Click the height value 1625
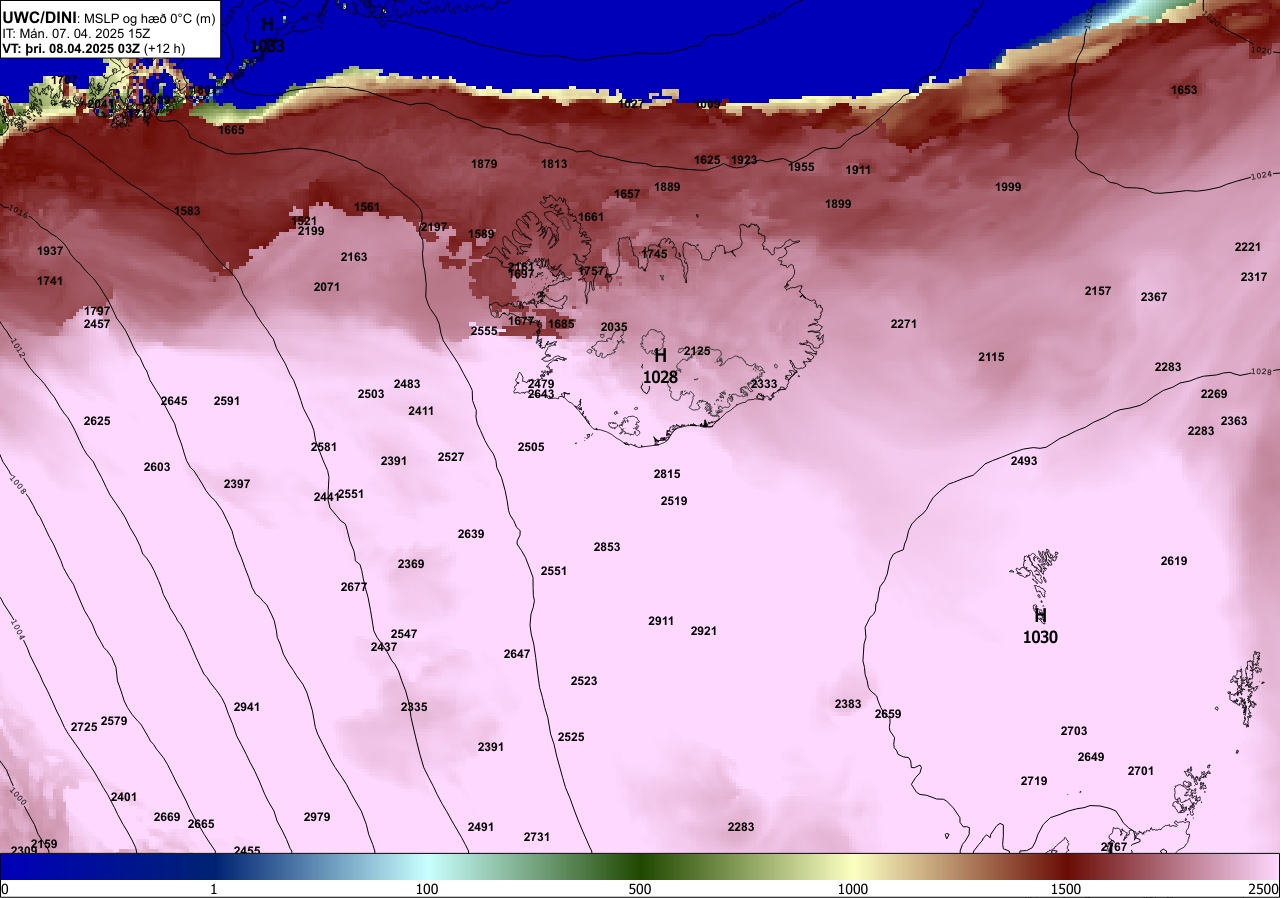The image size is (1280, 898). [707, 160]
